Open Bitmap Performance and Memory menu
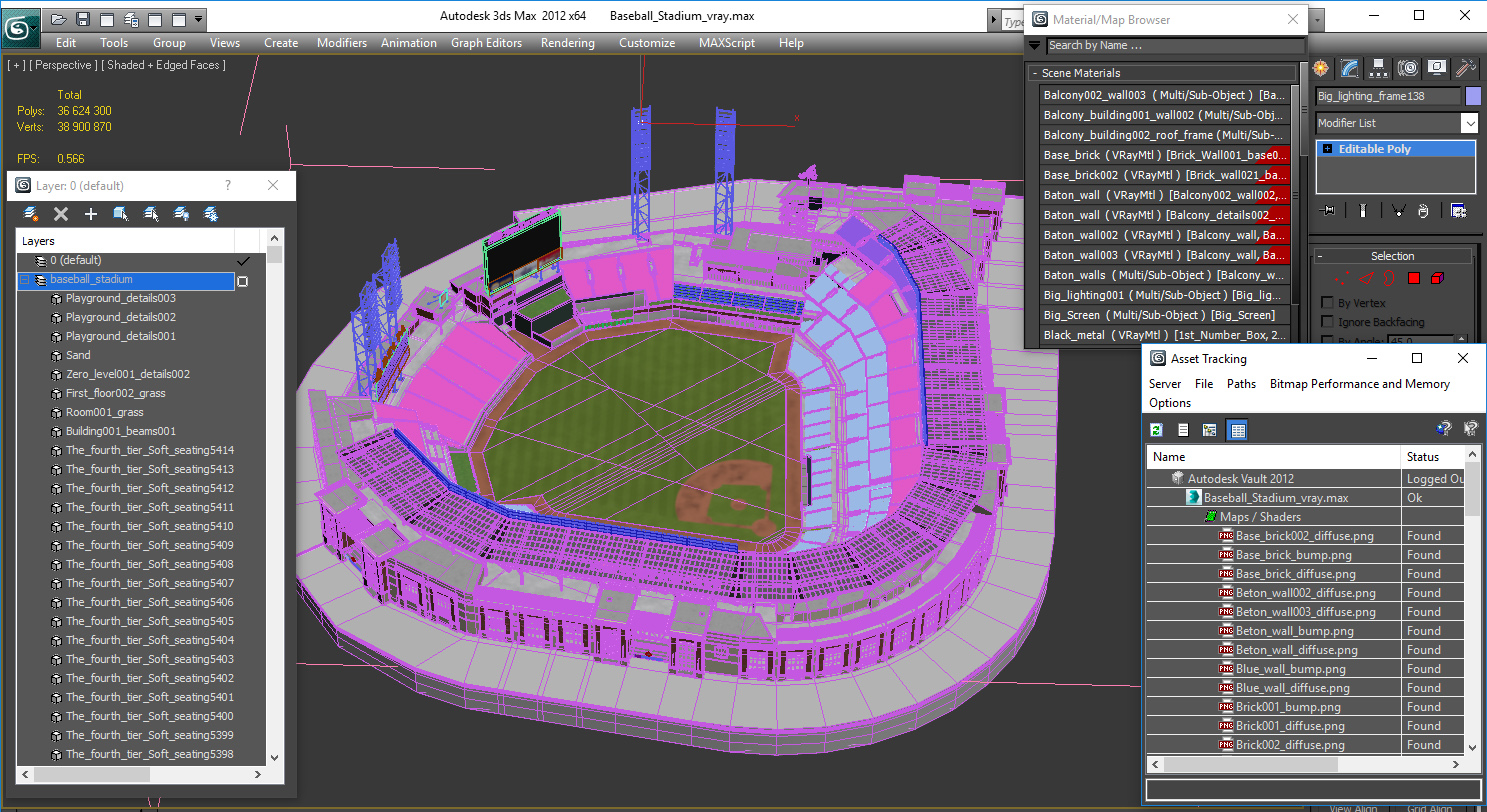The image size is (1487, 812). [x=1359, y=384]
